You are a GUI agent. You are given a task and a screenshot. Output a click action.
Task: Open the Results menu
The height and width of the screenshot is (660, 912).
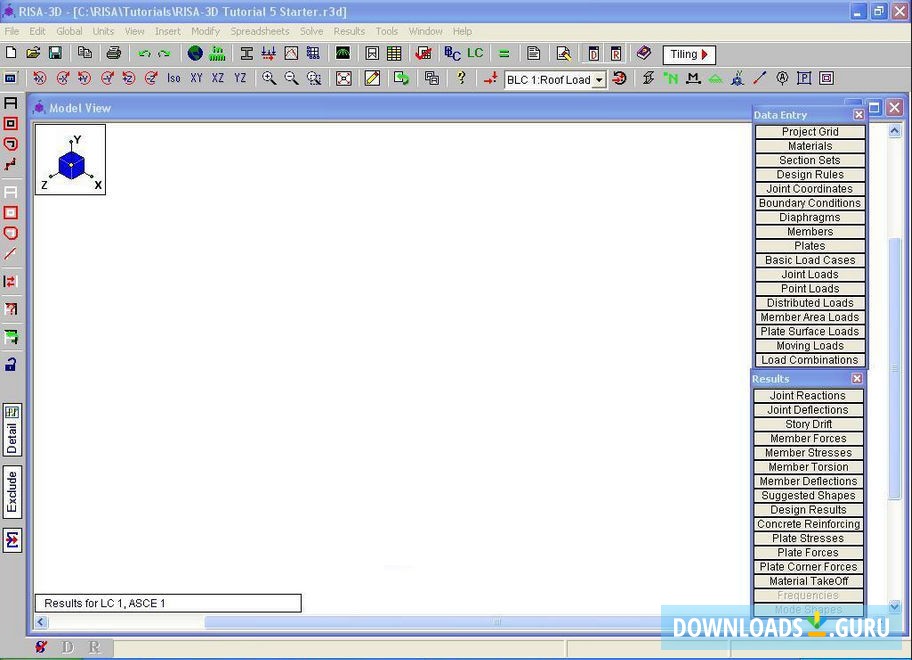coord(349,31)
